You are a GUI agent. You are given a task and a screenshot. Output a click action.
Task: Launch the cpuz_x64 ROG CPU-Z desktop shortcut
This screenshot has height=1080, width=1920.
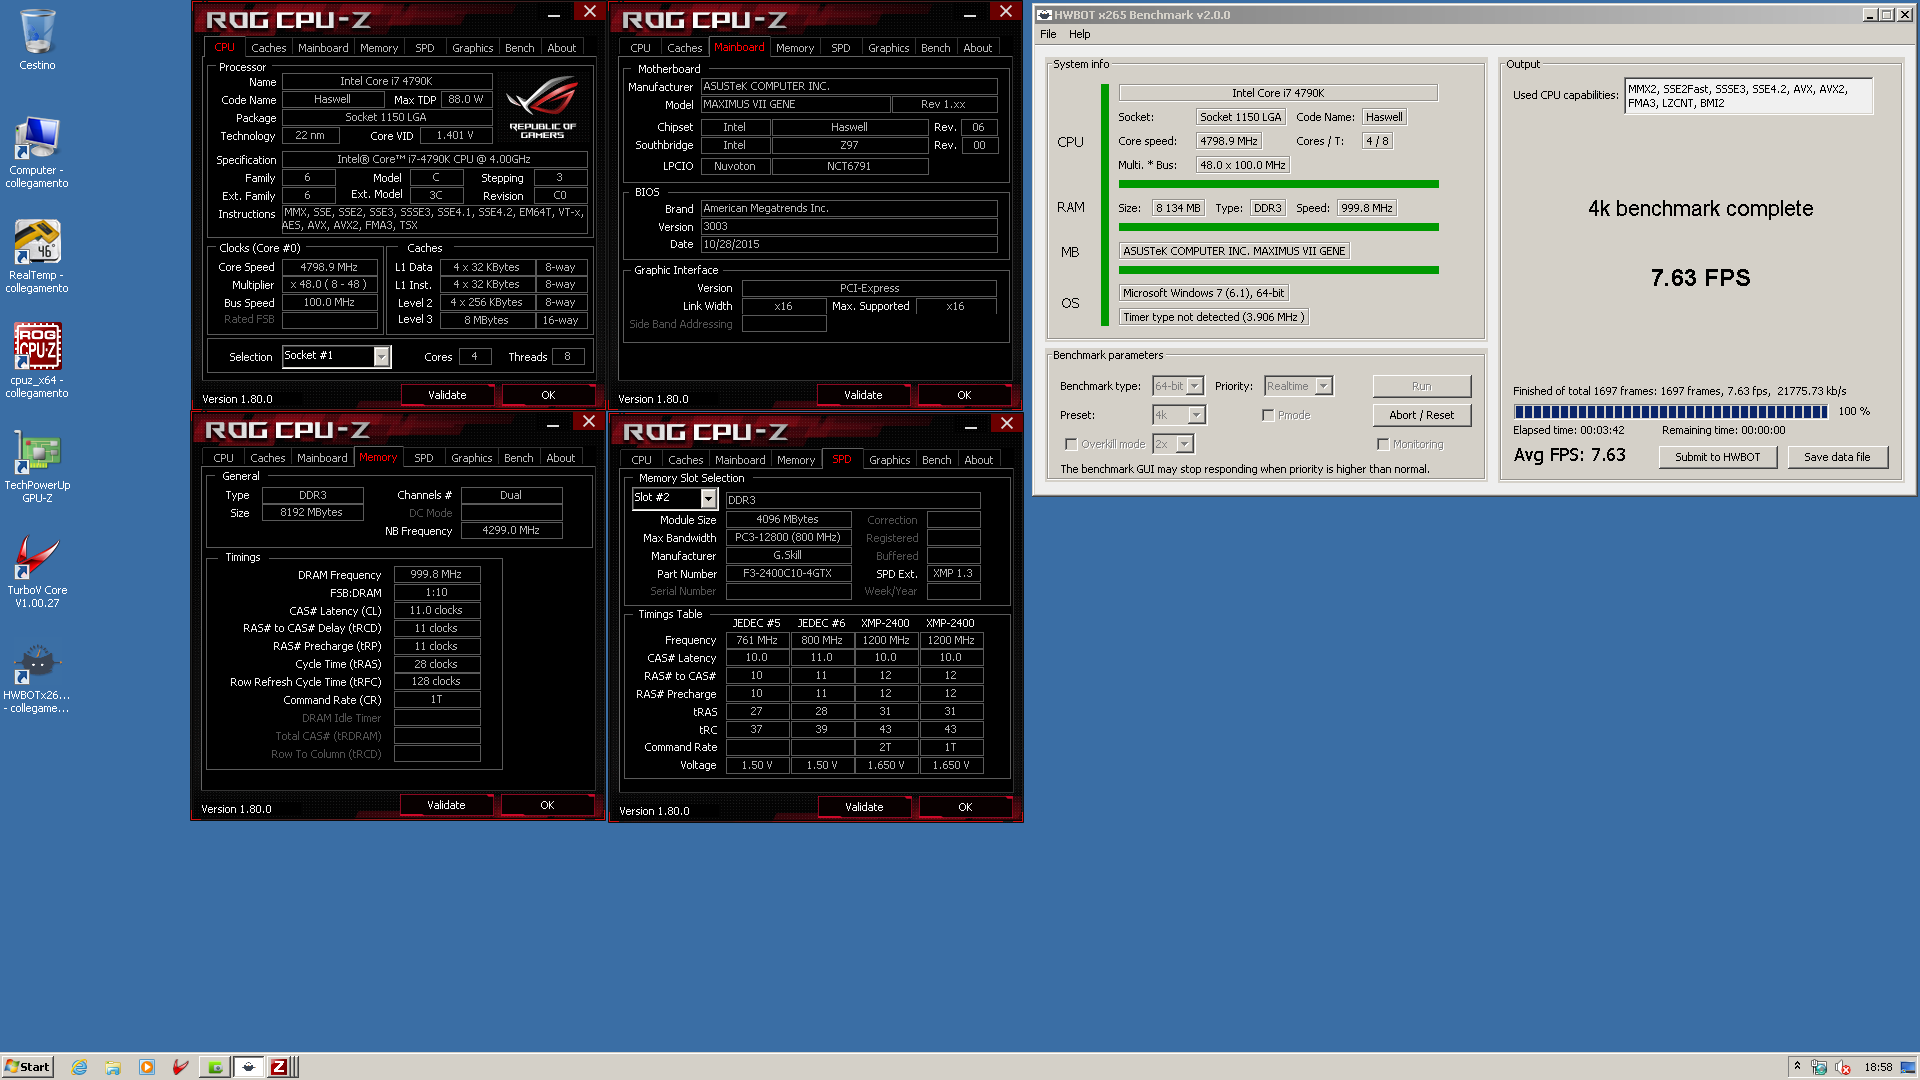point(37,362)
